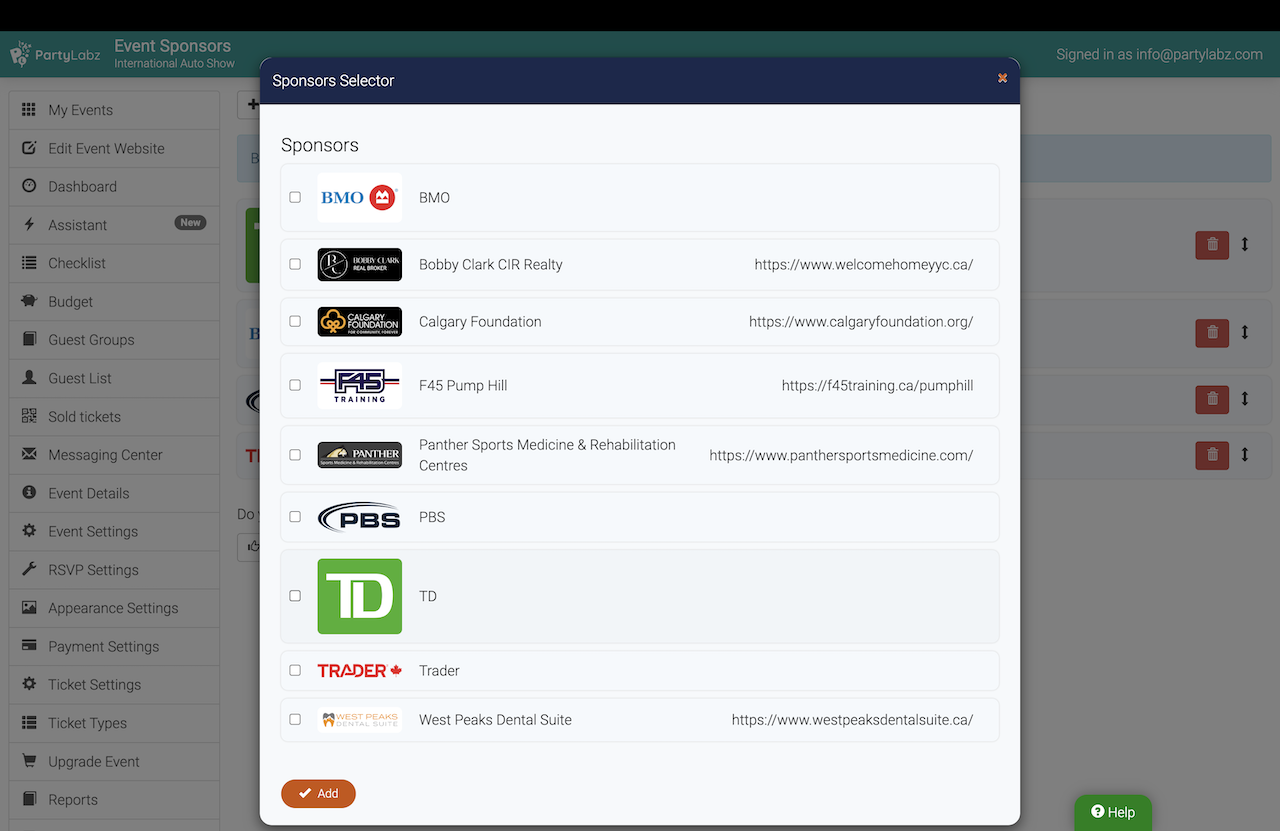Click the panthersportsmedicine.com URL text
Screen dimensions: 1280x831
click(841, 455)
